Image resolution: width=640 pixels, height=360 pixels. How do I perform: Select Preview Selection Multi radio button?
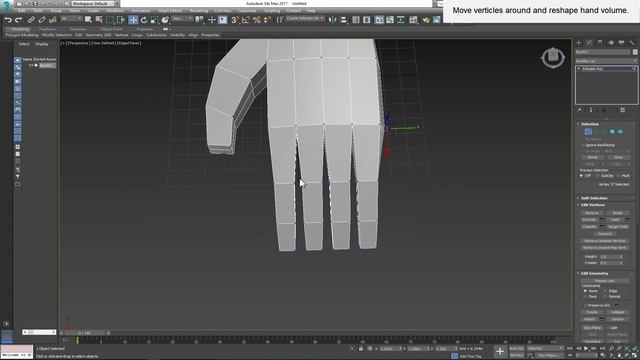619,176
